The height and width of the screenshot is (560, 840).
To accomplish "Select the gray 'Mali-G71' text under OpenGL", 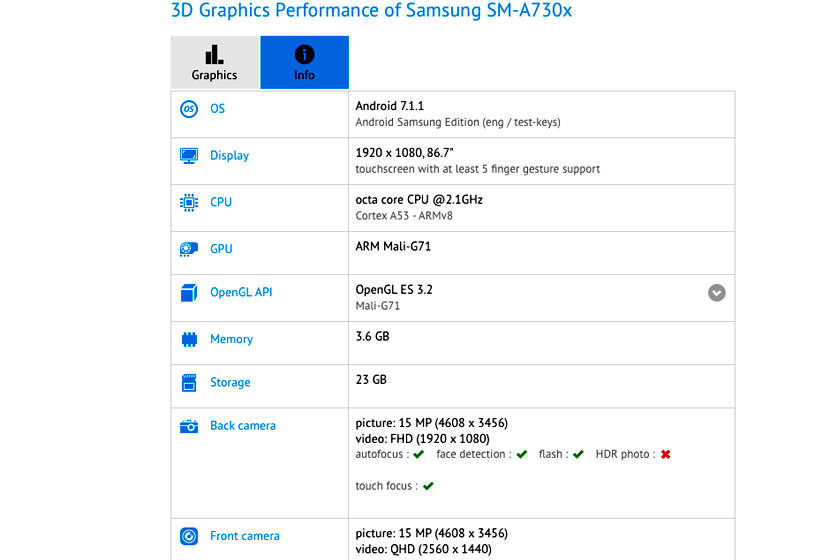I will [378, 306].
